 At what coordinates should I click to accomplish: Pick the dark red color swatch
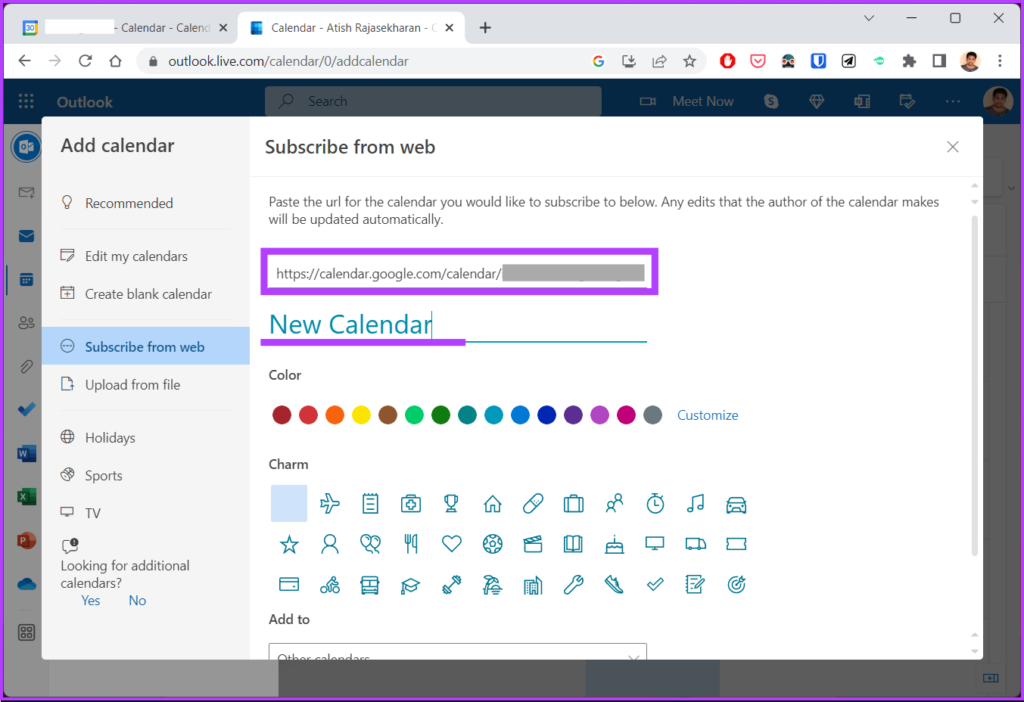click(281, 415)
